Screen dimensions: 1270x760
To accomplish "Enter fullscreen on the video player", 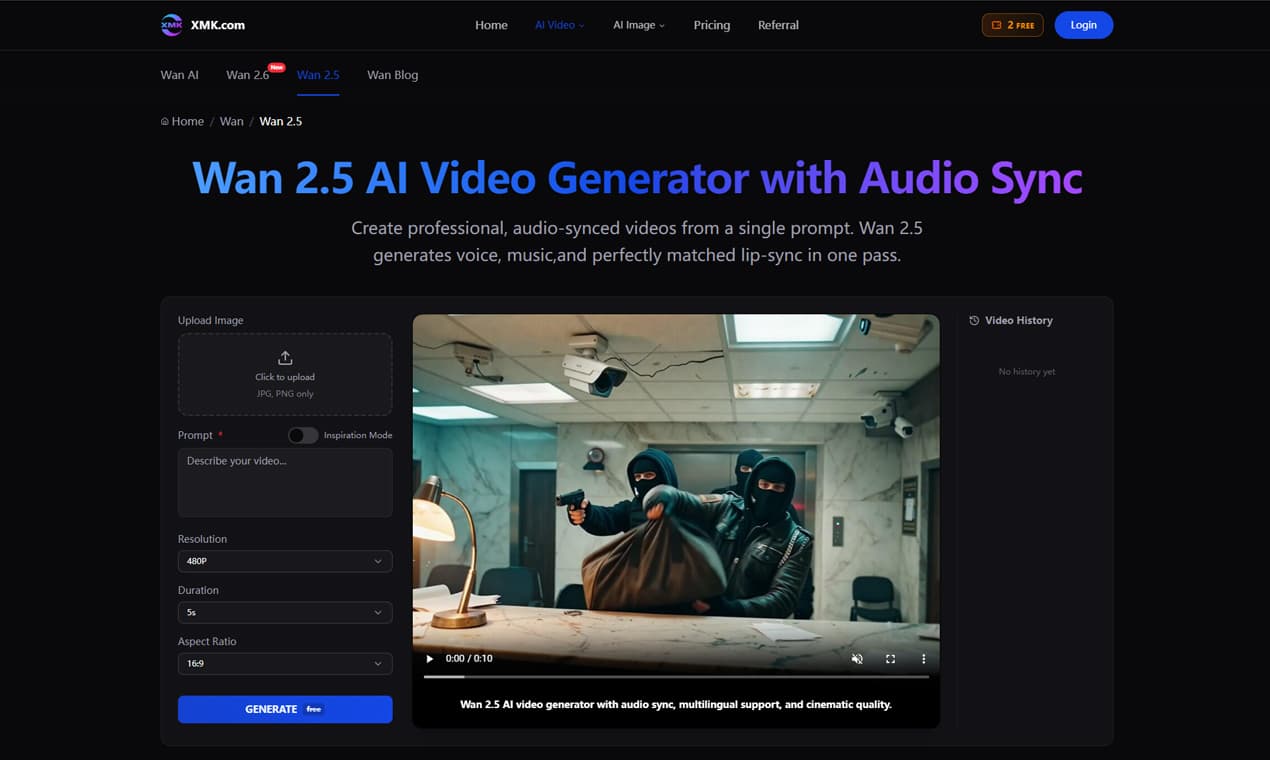I will click(890, 658).
